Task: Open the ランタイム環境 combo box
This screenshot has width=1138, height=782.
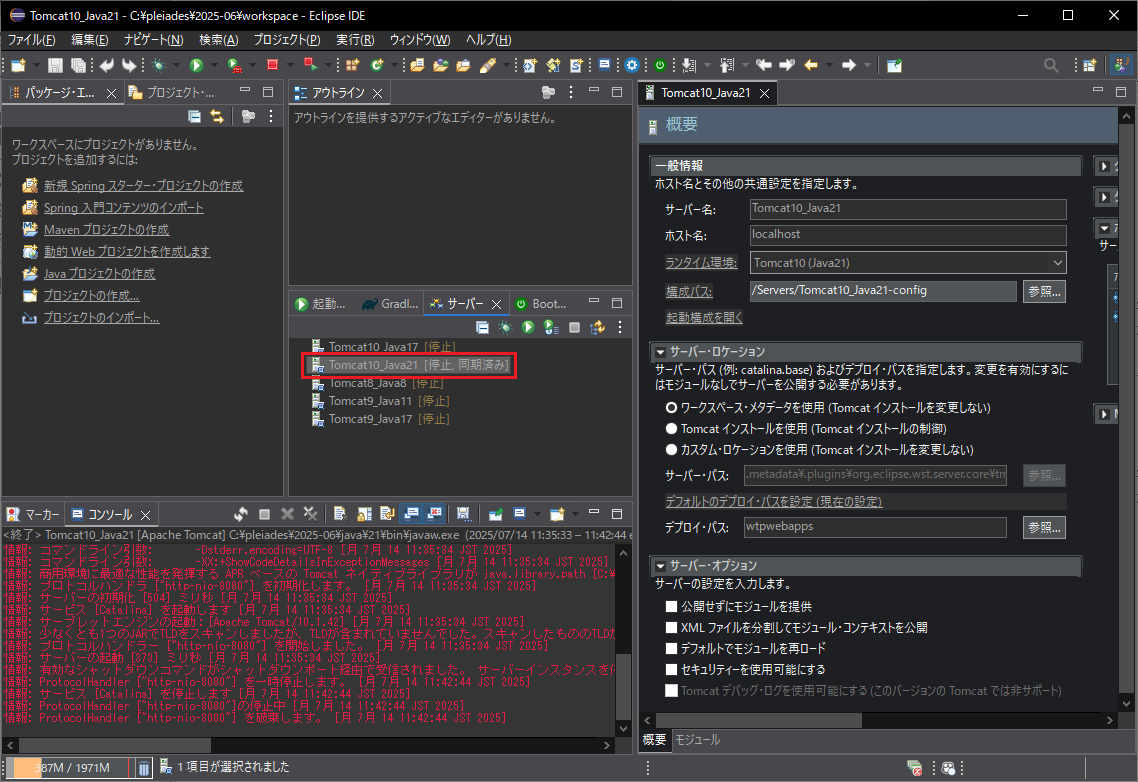Action: pyautogui.click(x=908, y=263)
